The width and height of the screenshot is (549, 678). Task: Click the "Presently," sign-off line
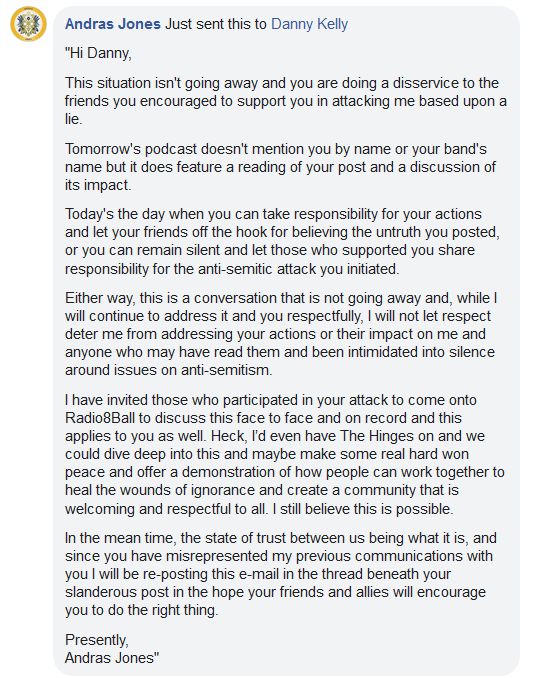[97, 640]
